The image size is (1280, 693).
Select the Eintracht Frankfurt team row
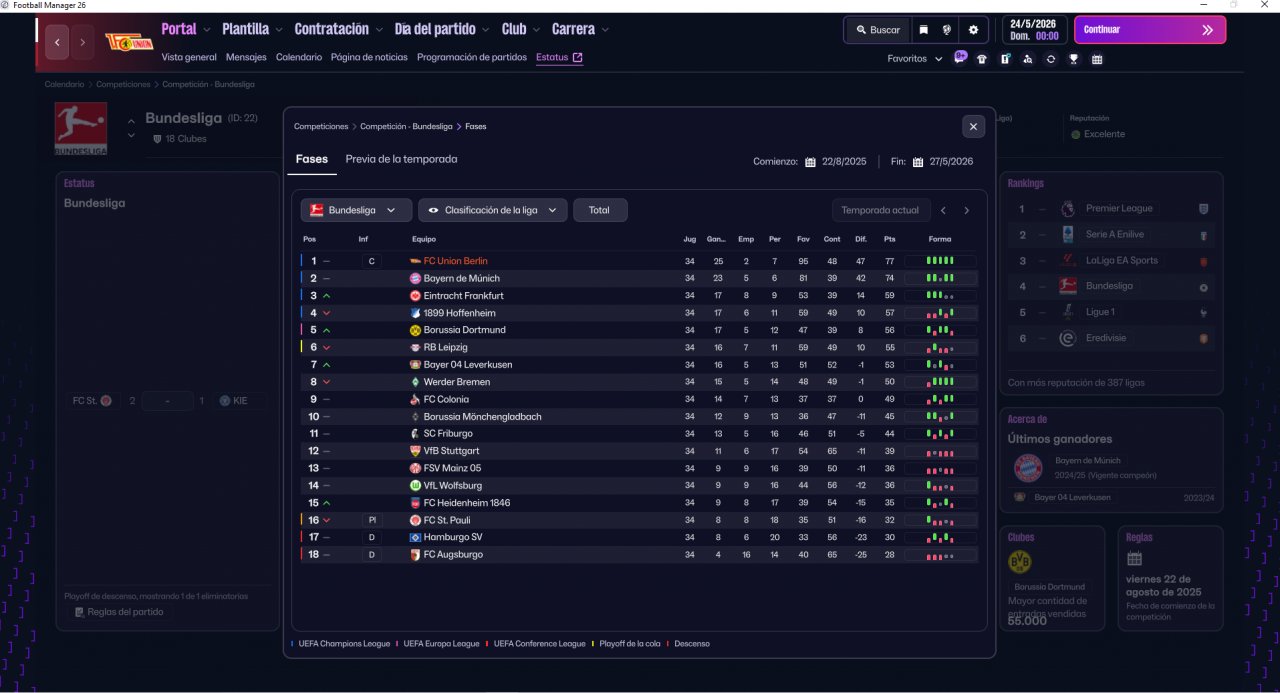639,296
